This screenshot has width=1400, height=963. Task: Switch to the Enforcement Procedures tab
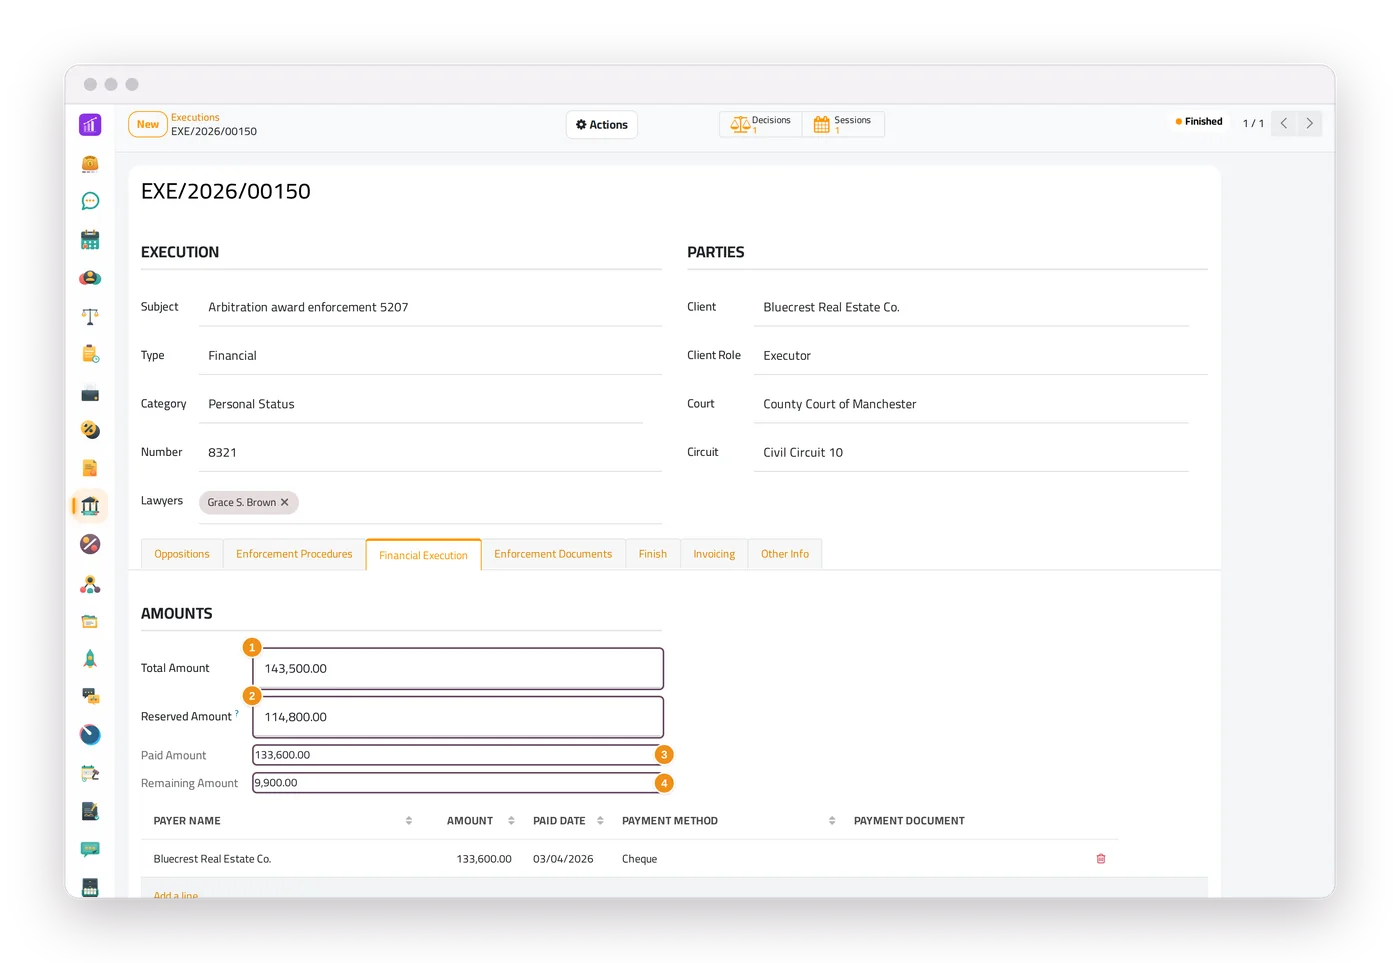pyautogui.click(x=294, y=554)
